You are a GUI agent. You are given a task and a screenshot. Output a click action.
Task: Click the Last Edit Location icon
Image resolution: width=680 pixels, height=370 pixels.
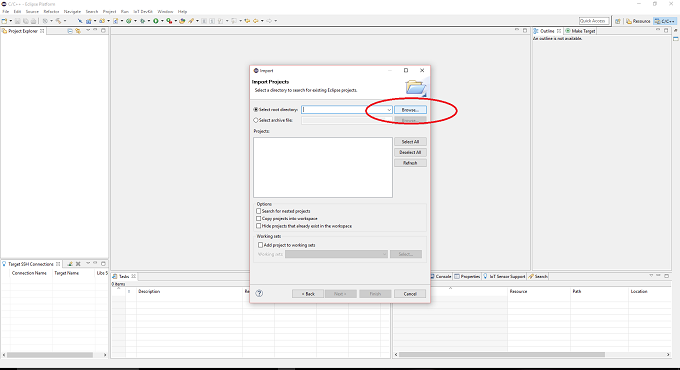(x=247, y=21)
